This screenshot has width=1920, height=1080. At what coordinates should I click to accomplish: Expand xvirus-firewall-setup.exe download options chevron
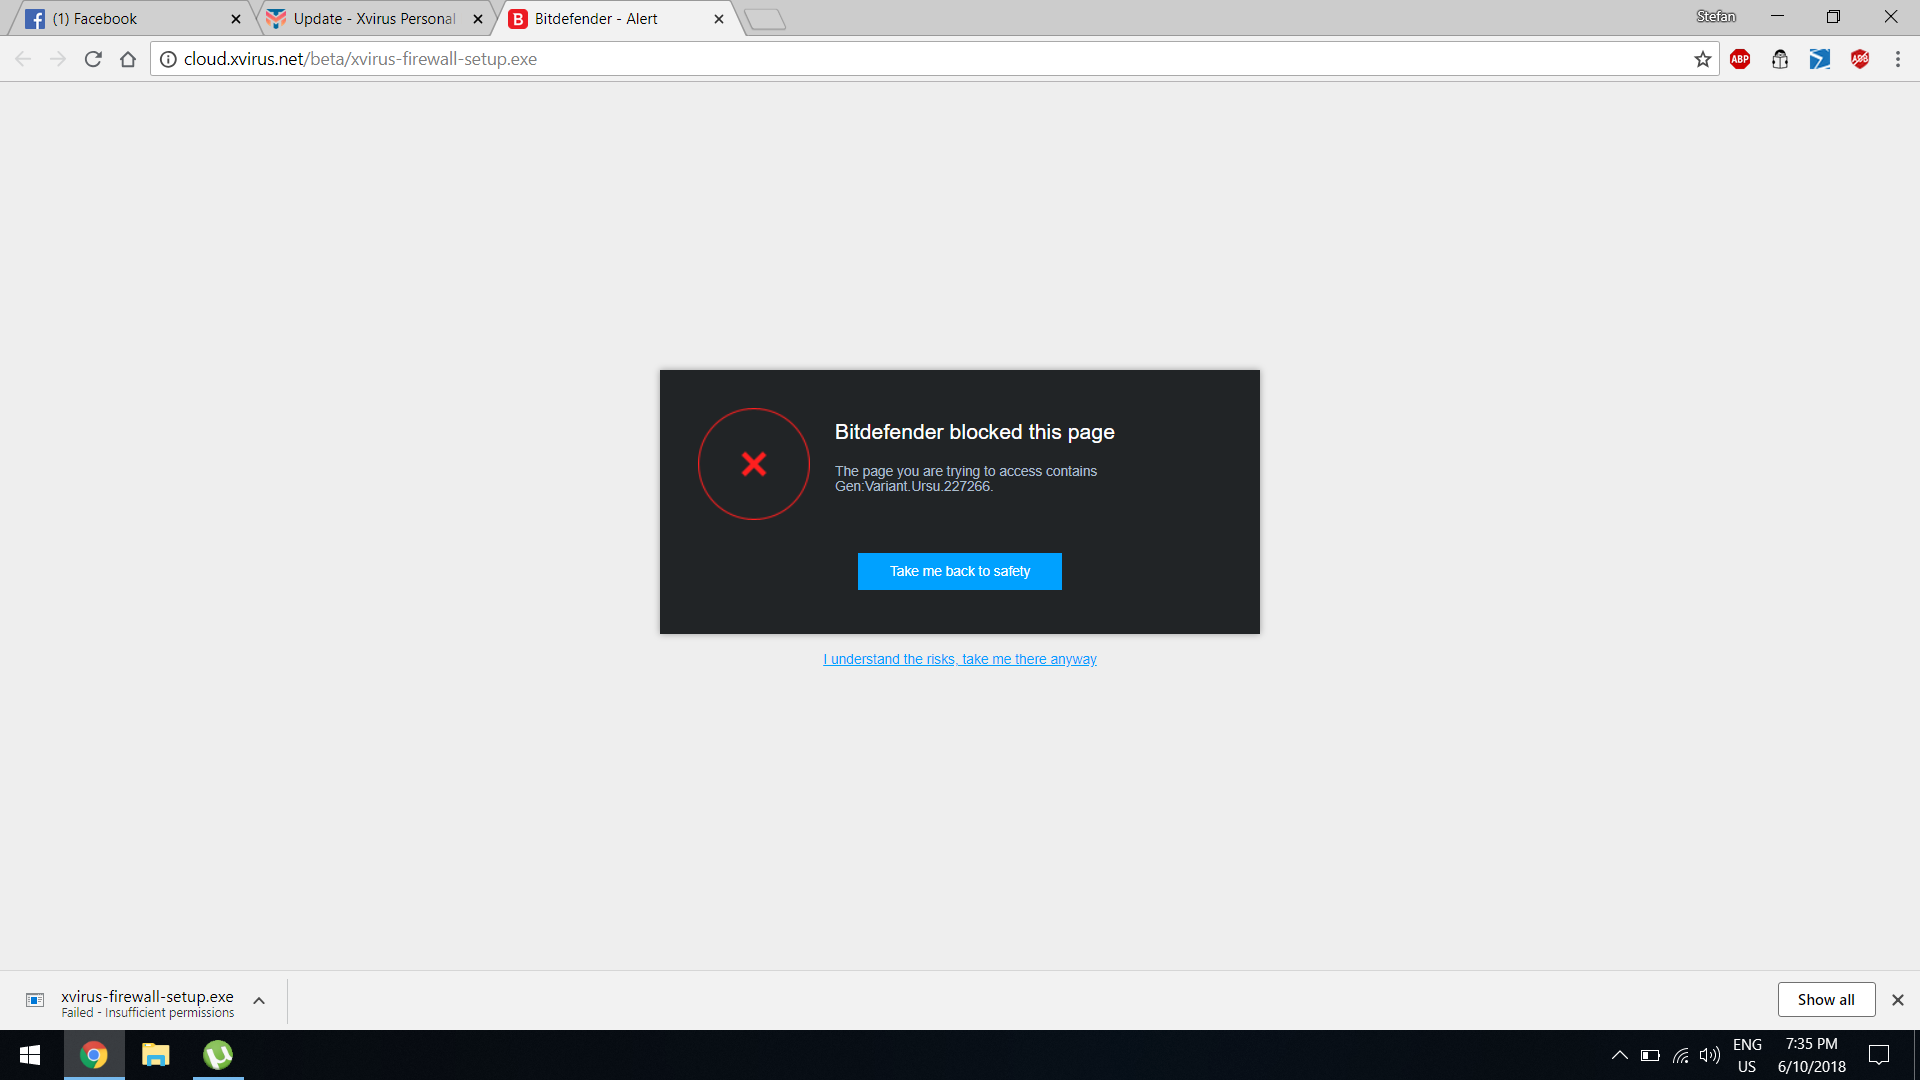[259, 1001]
